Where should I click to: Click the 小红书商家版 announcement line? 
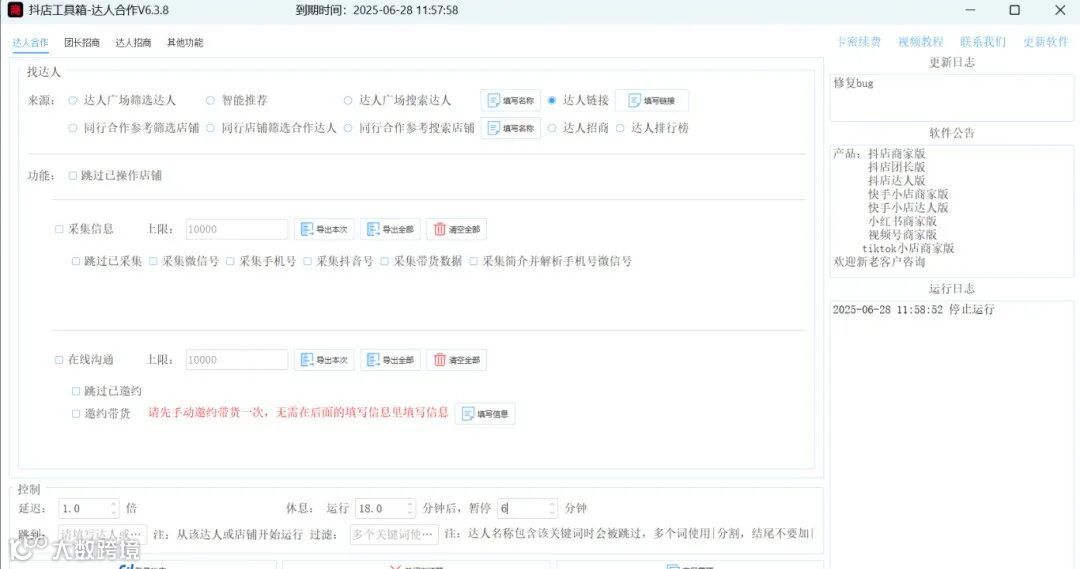coord(902,221)
